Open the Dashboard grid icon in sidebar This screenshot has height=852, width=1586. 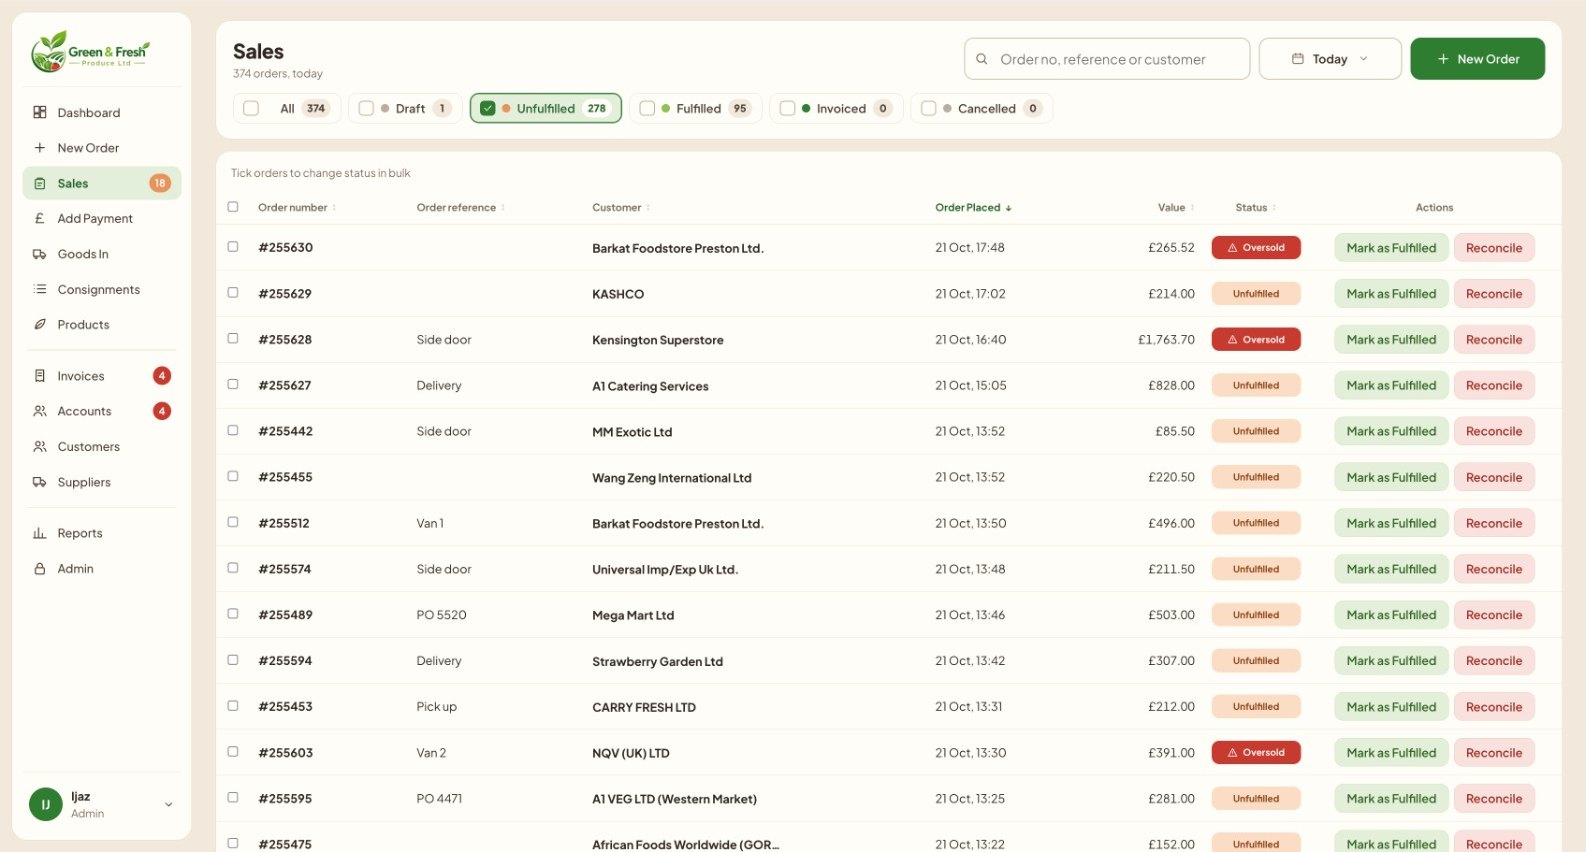[40, 113]
